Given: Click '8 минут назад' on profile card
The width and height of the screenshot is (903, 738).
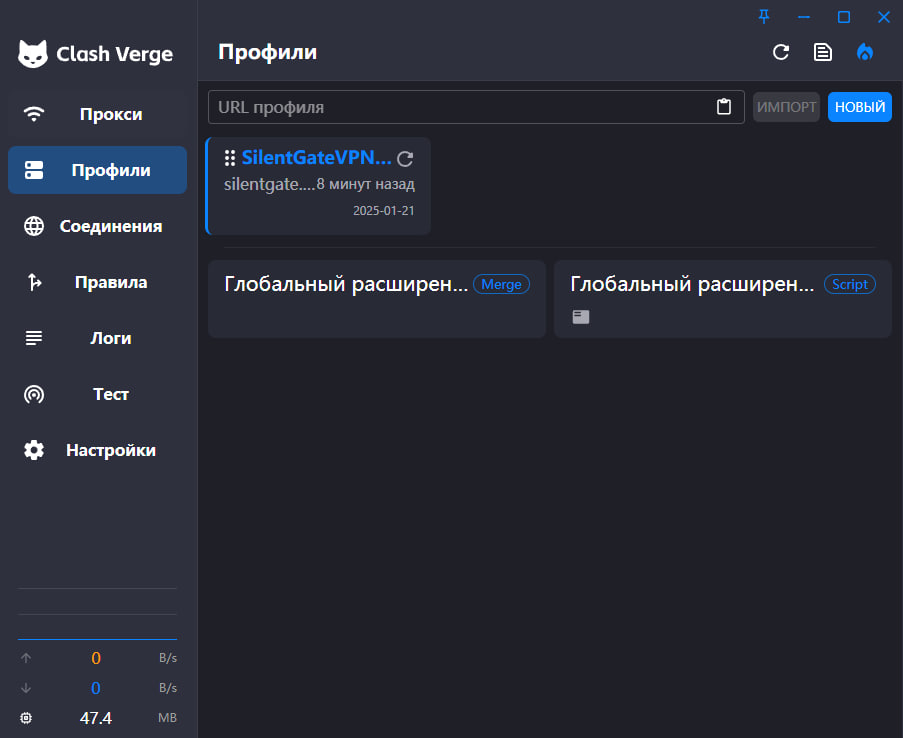Looking at the screenshot, I should (366, 184).
